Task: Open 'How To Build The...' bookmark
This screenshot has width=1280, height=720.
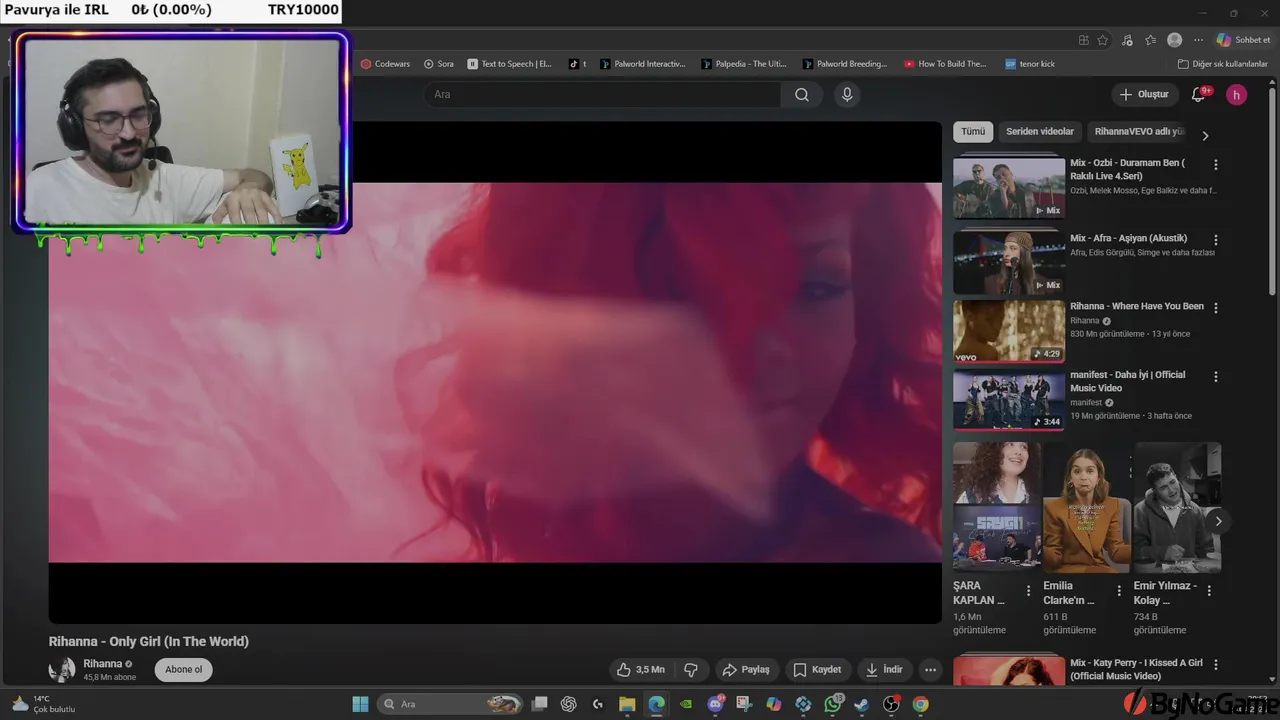Action: (945, 64)
